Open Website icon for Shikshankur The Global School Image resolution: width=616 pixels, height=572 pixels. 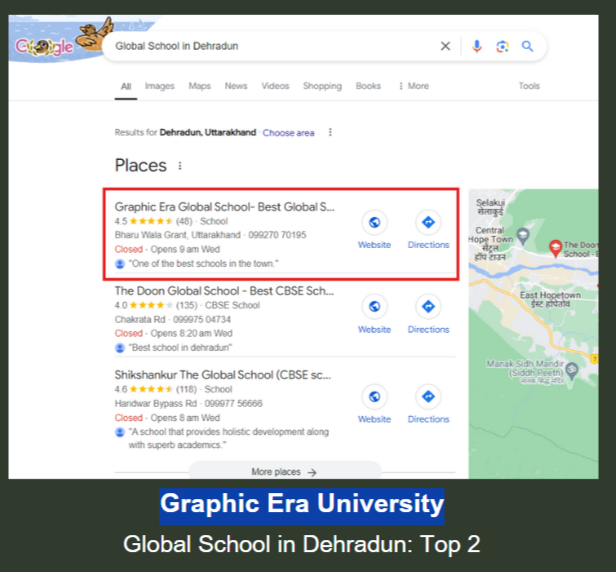pos(374,396)
